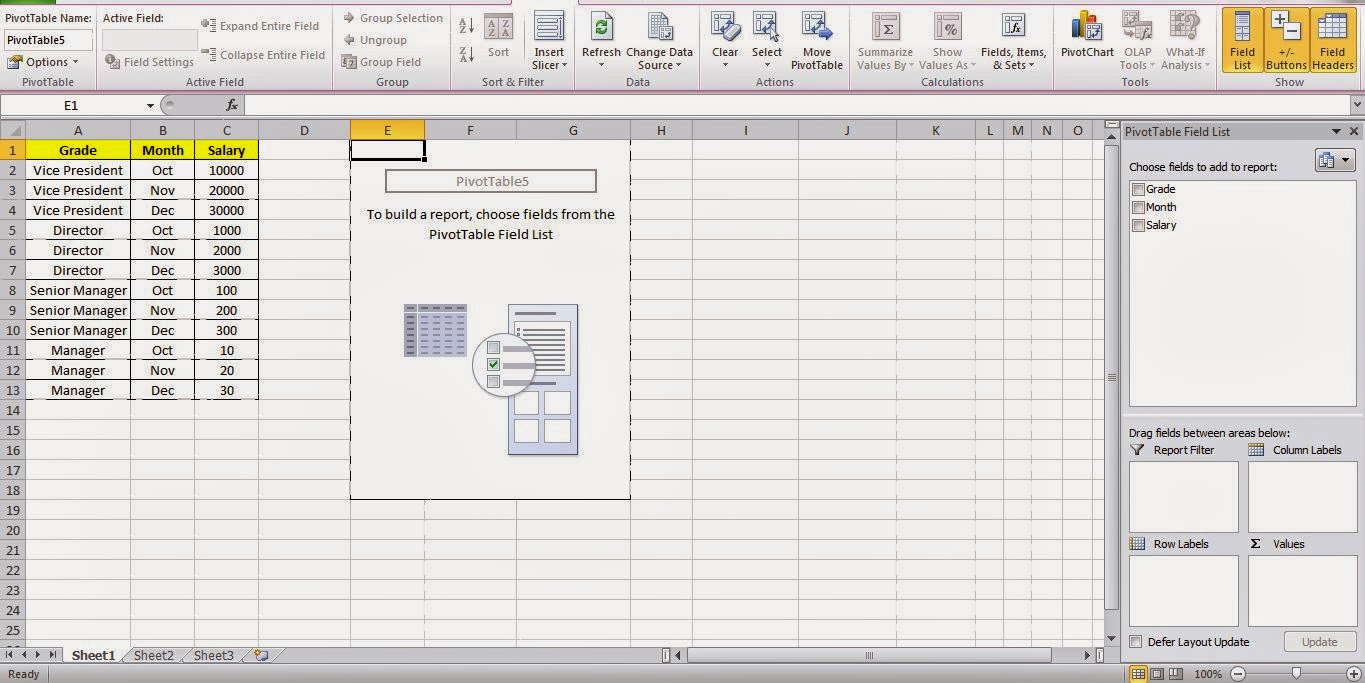Image resolution: width=1365 pixels, height=683 pixels.
Task: Select Normal view in status bar
Action: [x=1138, y=674]
